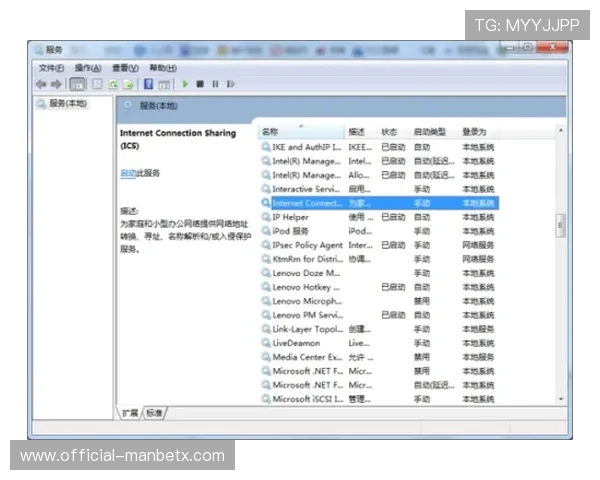Click the Properties toolbar icon
600x480 pixels.
(97, 84)
